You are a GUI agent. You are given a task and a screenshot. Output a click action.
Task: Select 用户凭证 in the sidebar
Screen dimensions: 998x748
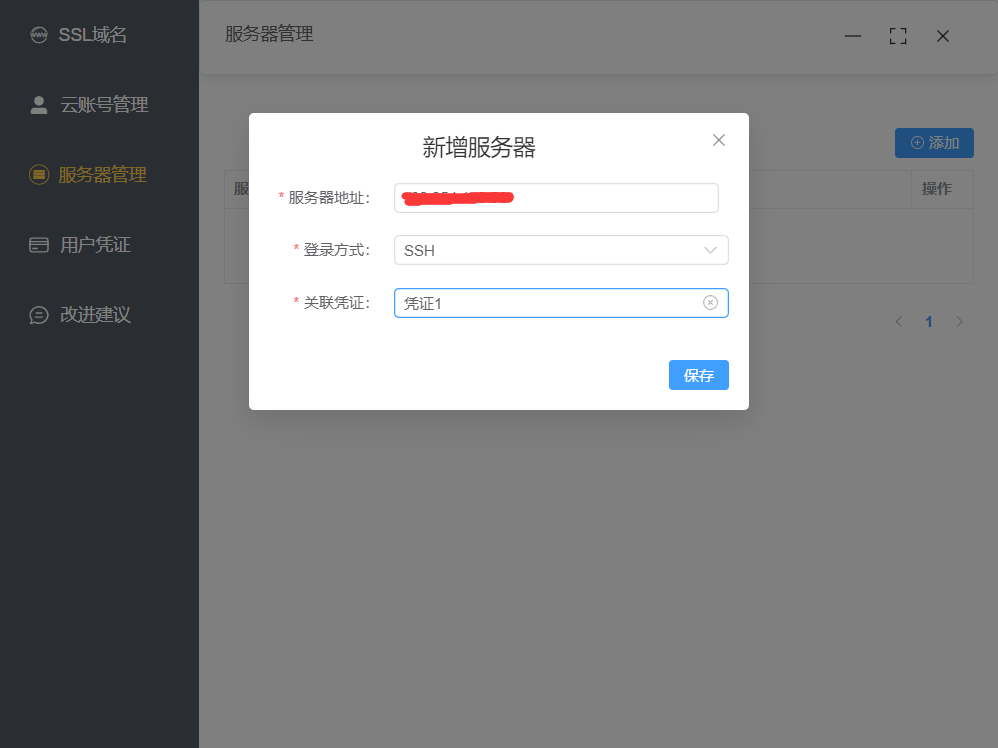click(95, 245)
